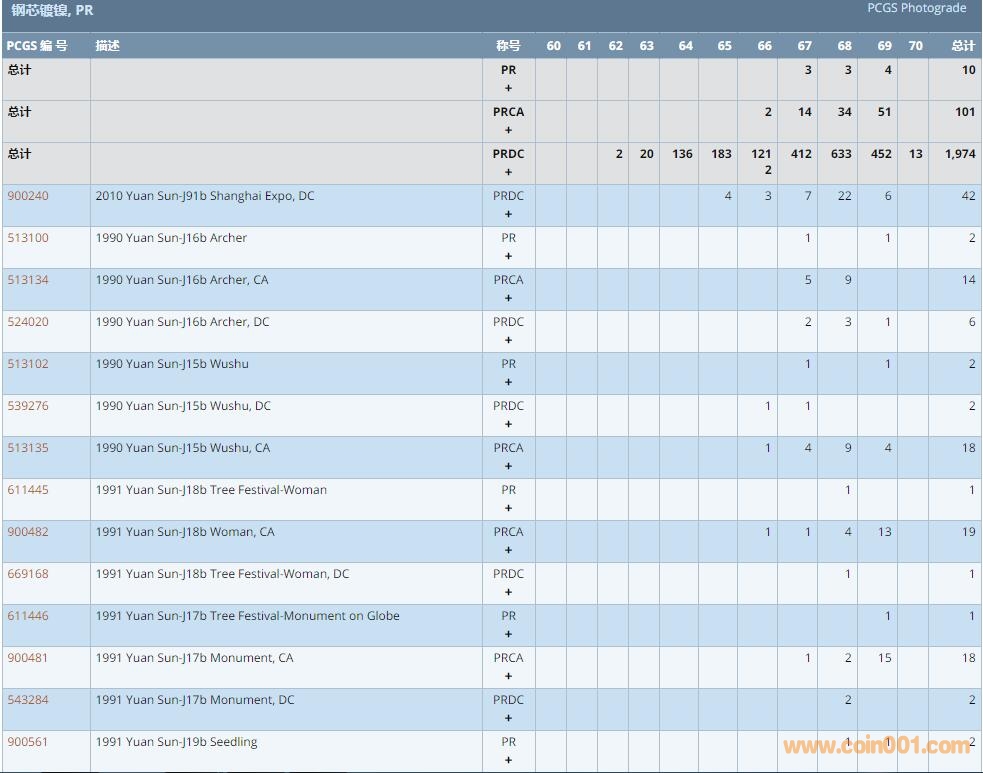983x773 pixels.
Task: Expand plus in Wushu CA row
Action: [x=508, y=466]
